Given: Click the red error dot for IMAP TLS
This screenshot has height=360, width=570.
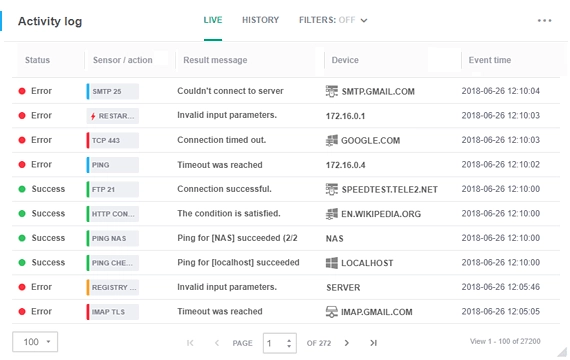Looking at the screenshot, I should tap(22, 312).
